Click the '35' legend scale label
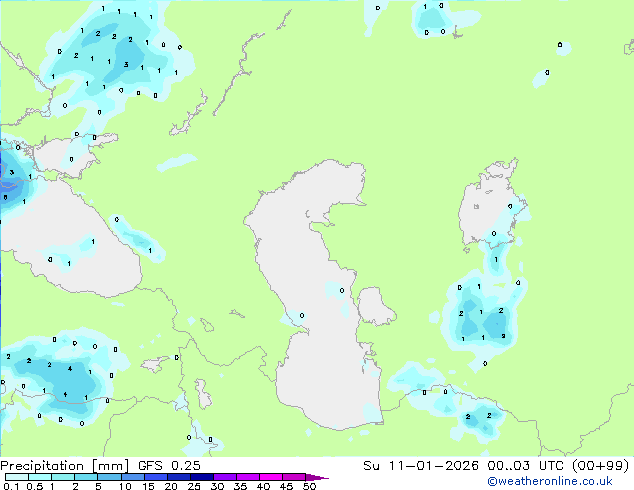 [x=240, y=486]
